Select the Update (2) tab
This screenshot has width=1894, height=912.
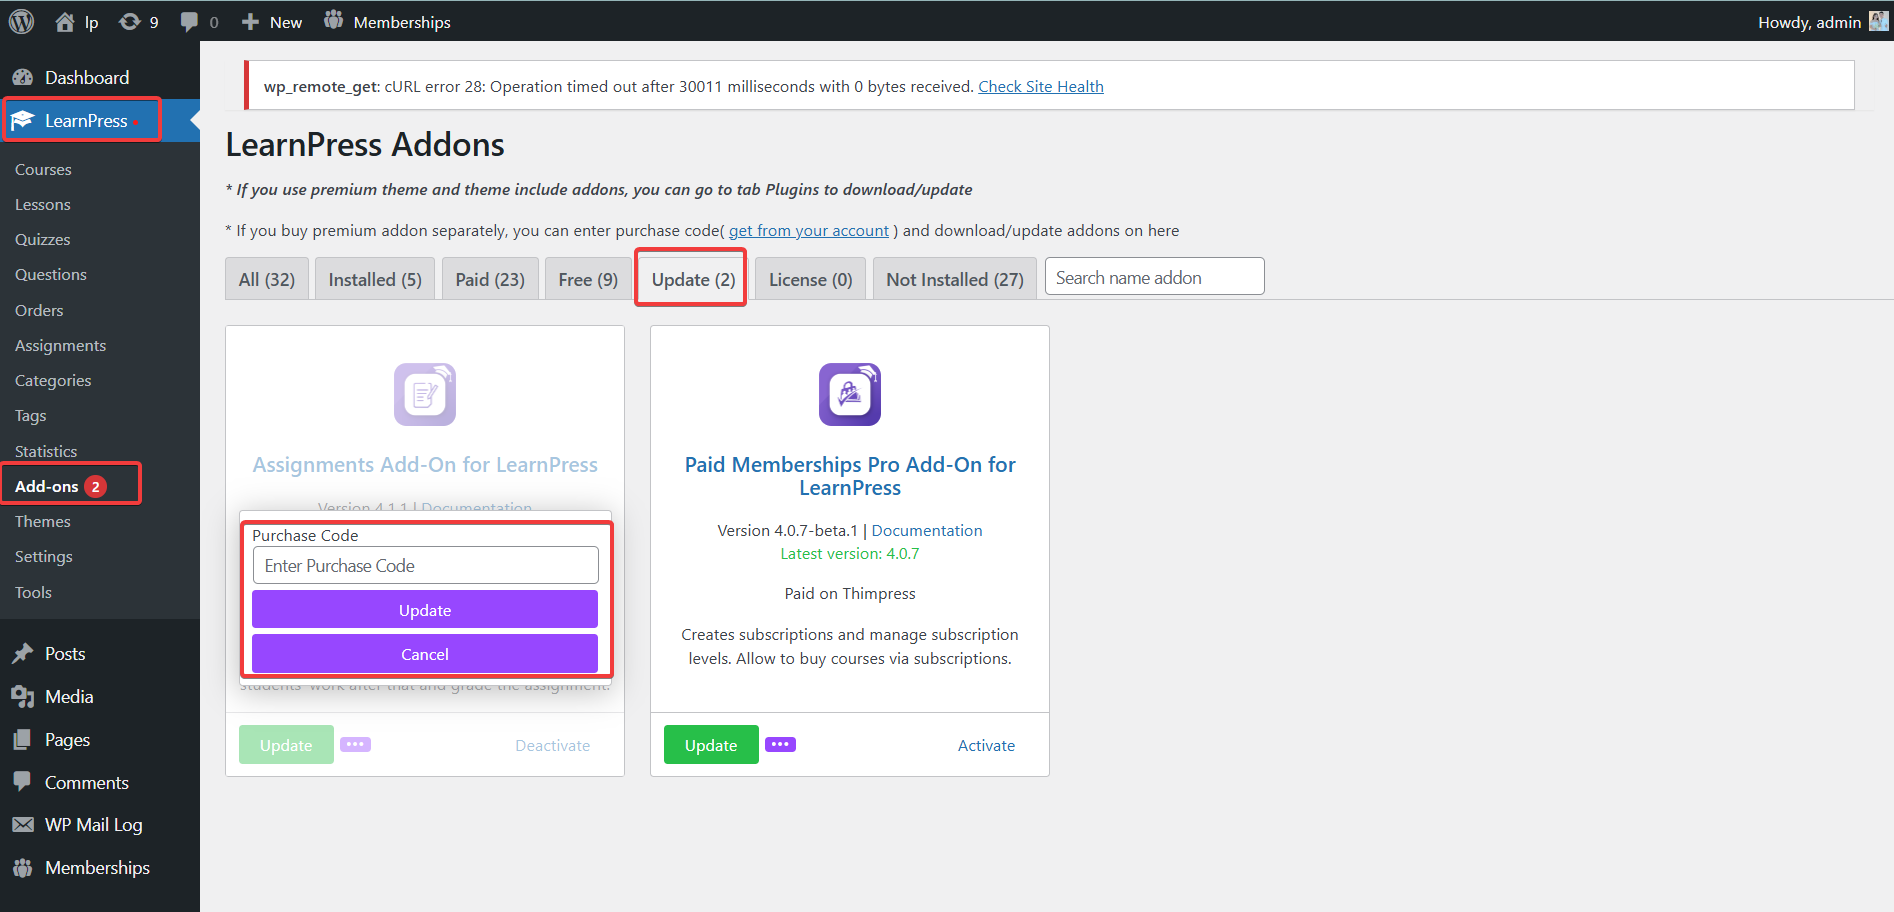(x=693, y=279)
